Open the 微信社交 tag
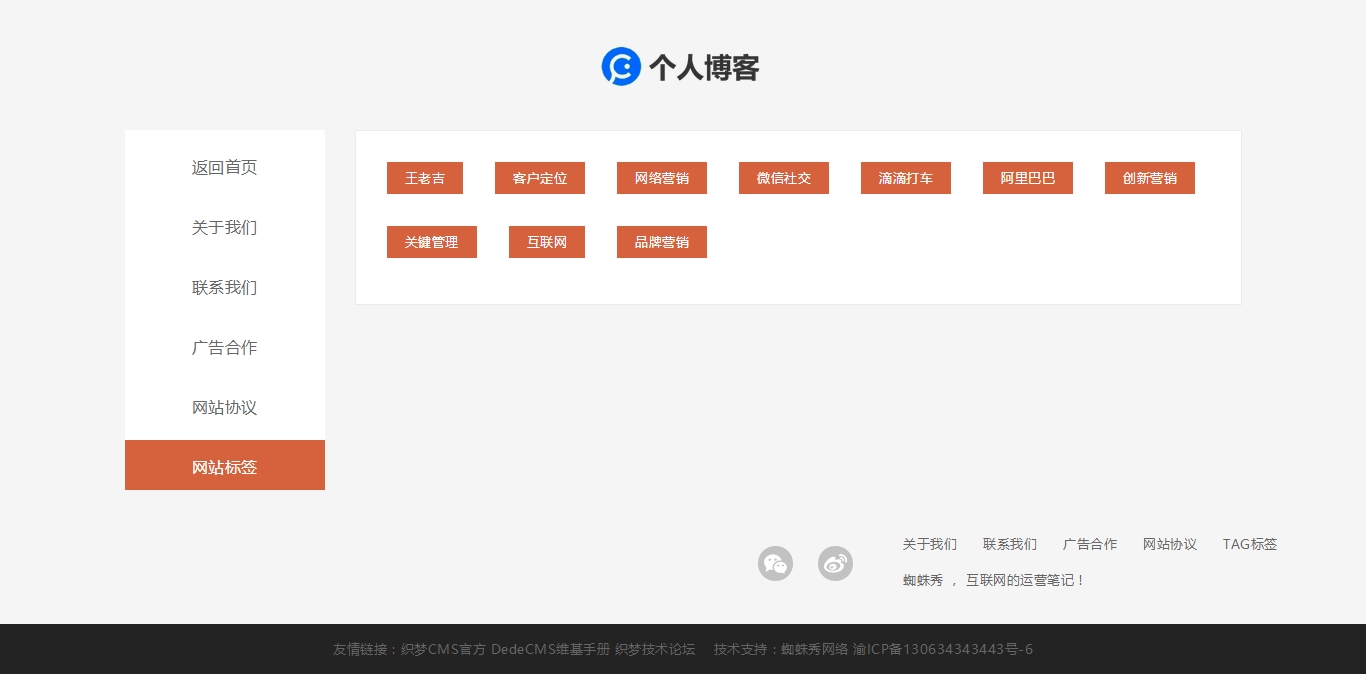Image resolution: width=1366 pixels, height=674 pixels. (783, 178)
